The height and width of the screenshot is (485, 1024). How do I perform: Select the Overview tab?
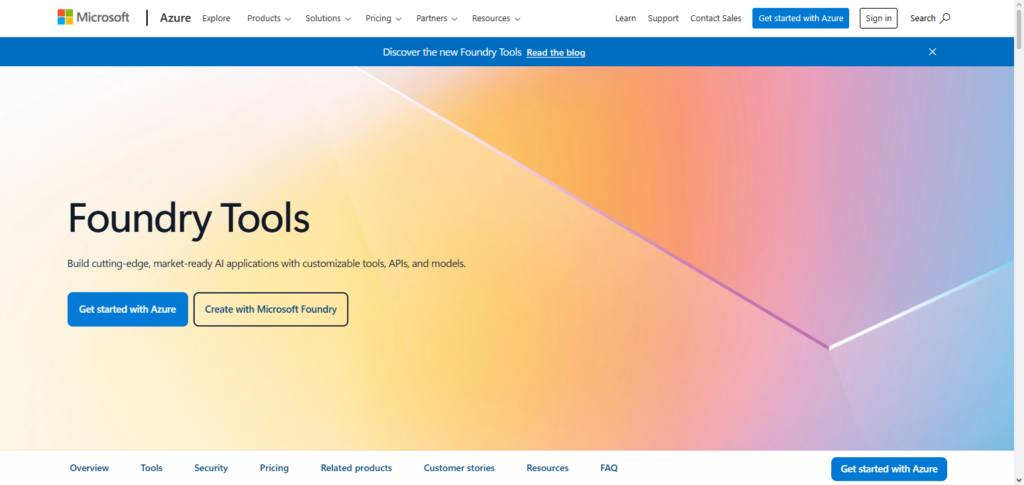coord(89,468)
